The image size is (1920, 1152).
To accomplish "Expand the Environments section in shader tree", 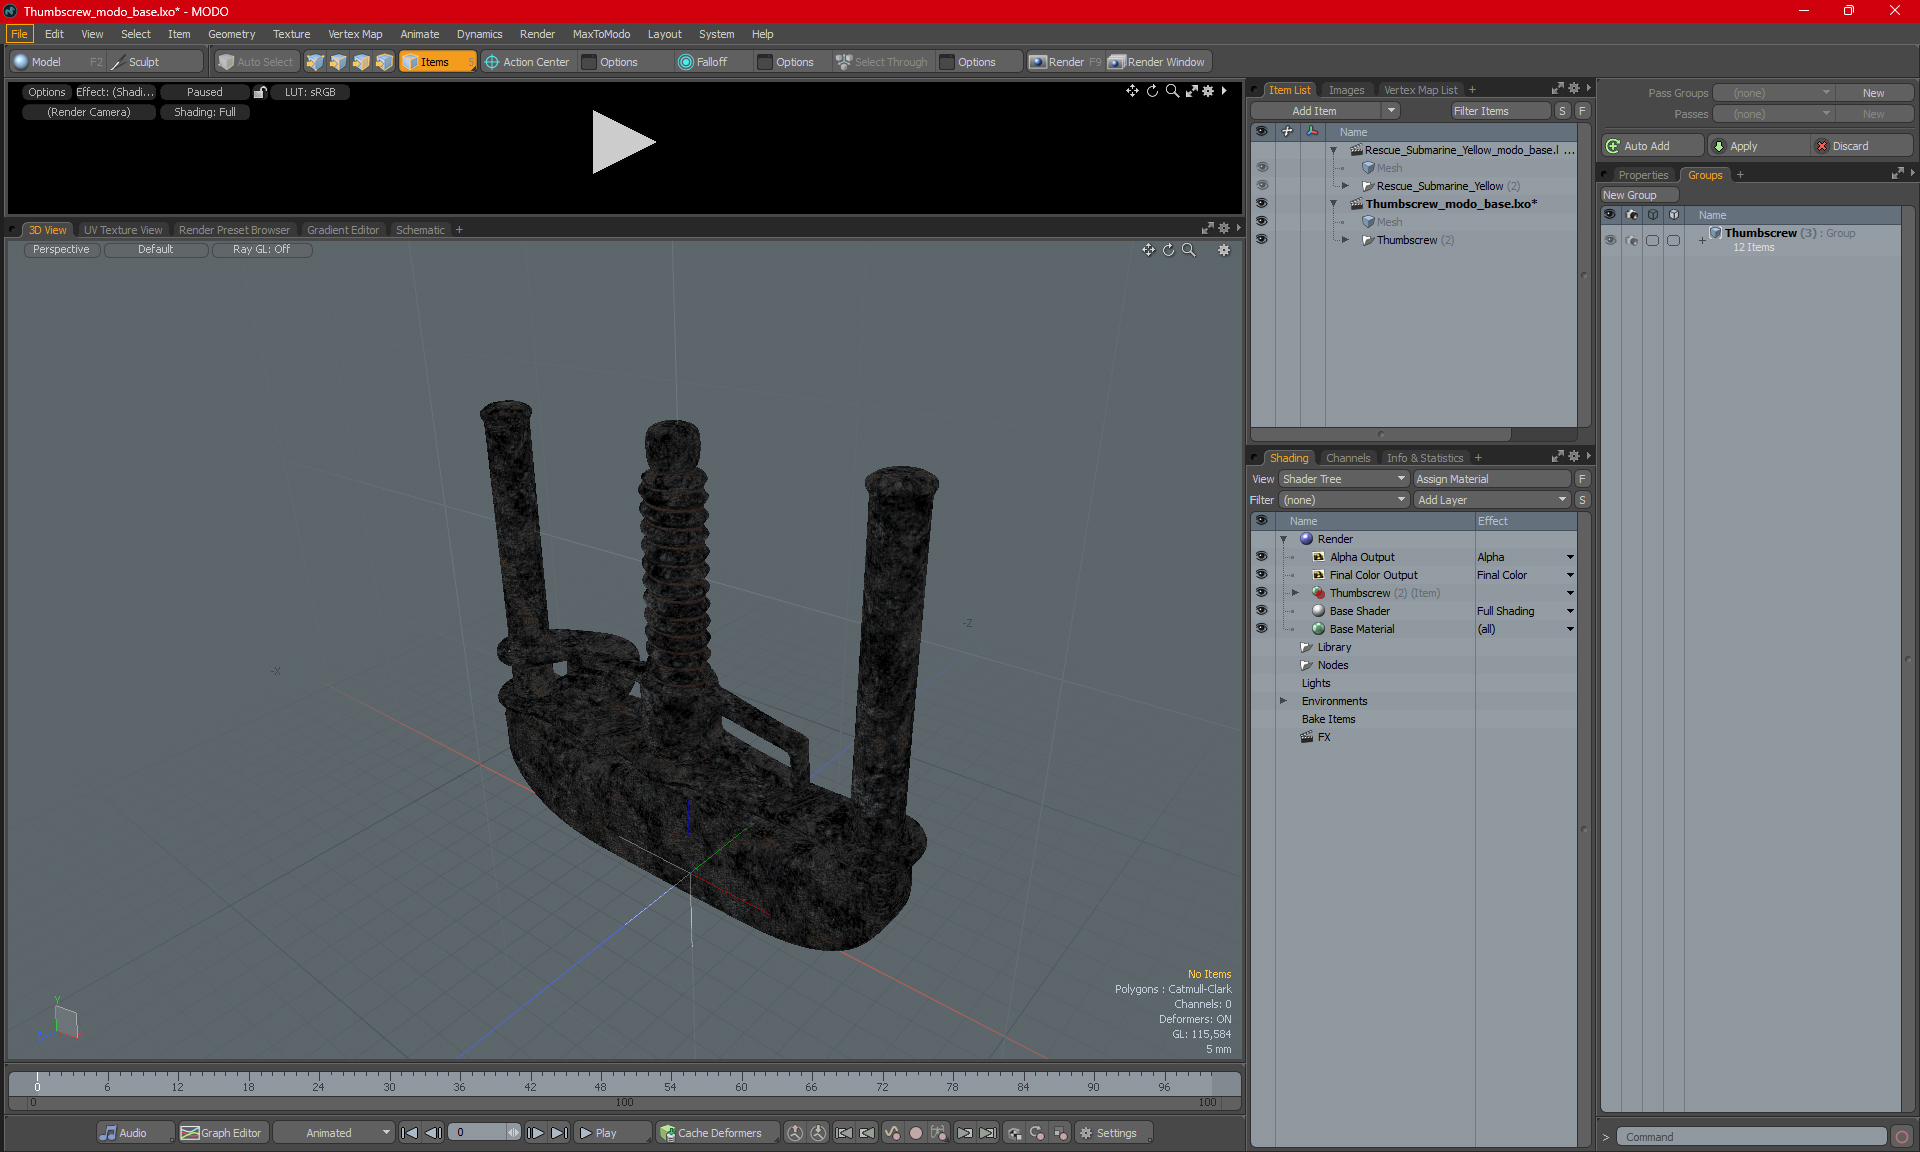I will pos(1284,701).
